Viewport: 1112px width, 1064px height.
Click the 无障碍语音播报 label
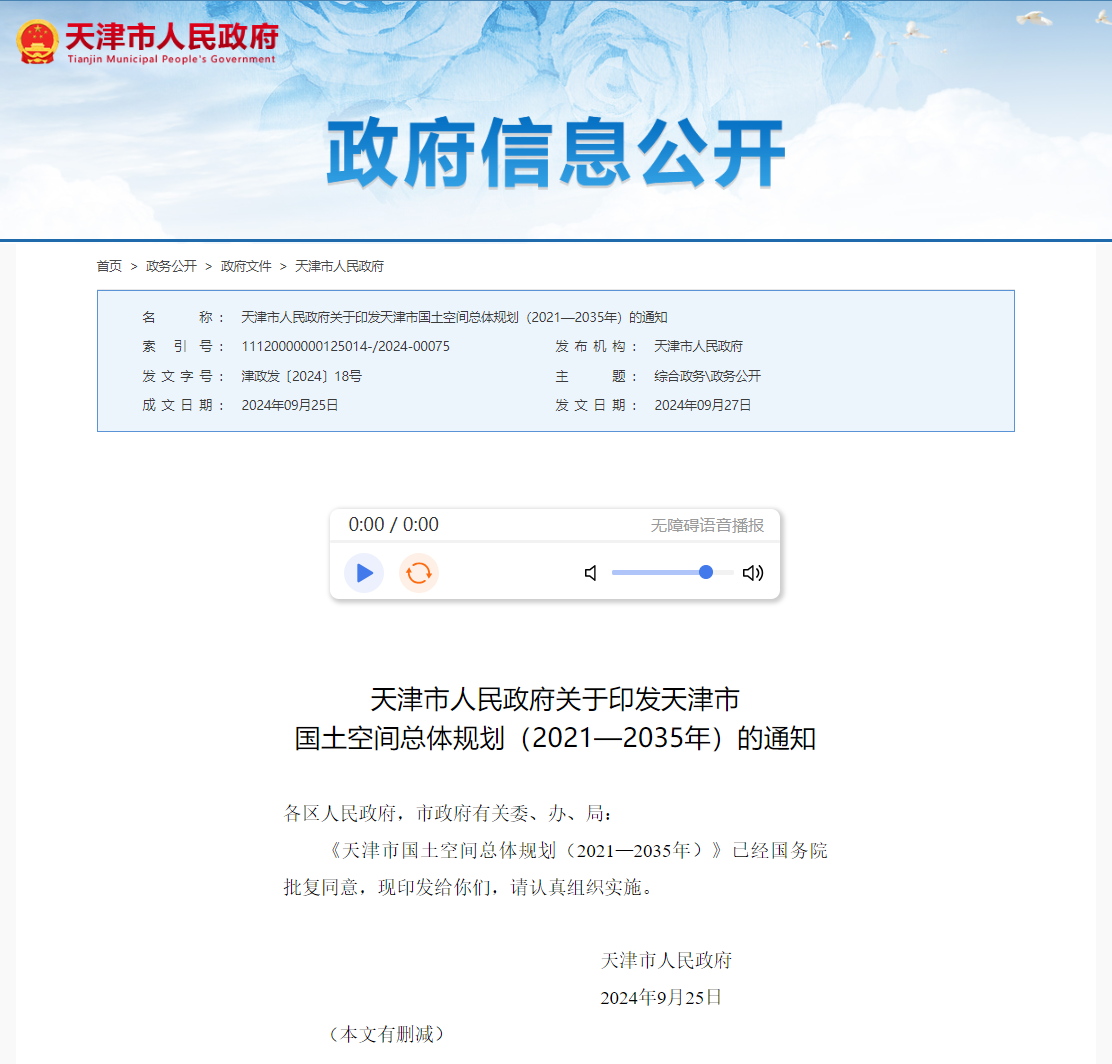[x=706, y=524]
